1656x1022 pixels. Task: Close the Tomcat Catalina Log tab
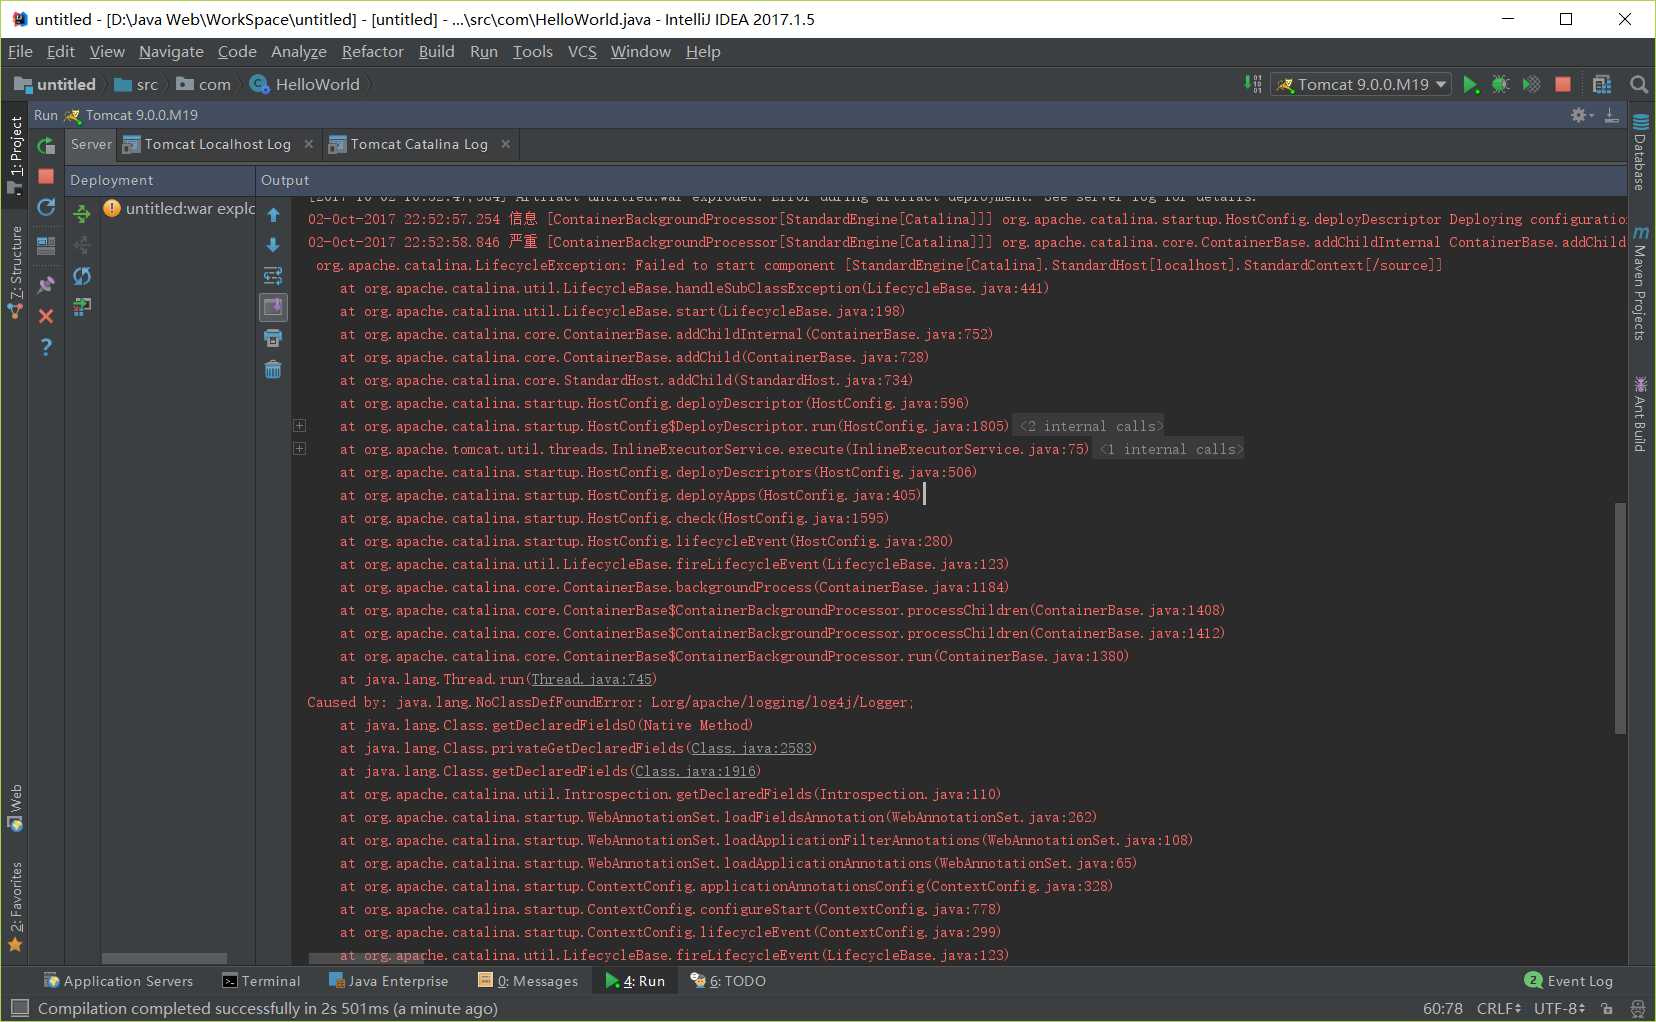pyautogui.click(x=506, y=145)
